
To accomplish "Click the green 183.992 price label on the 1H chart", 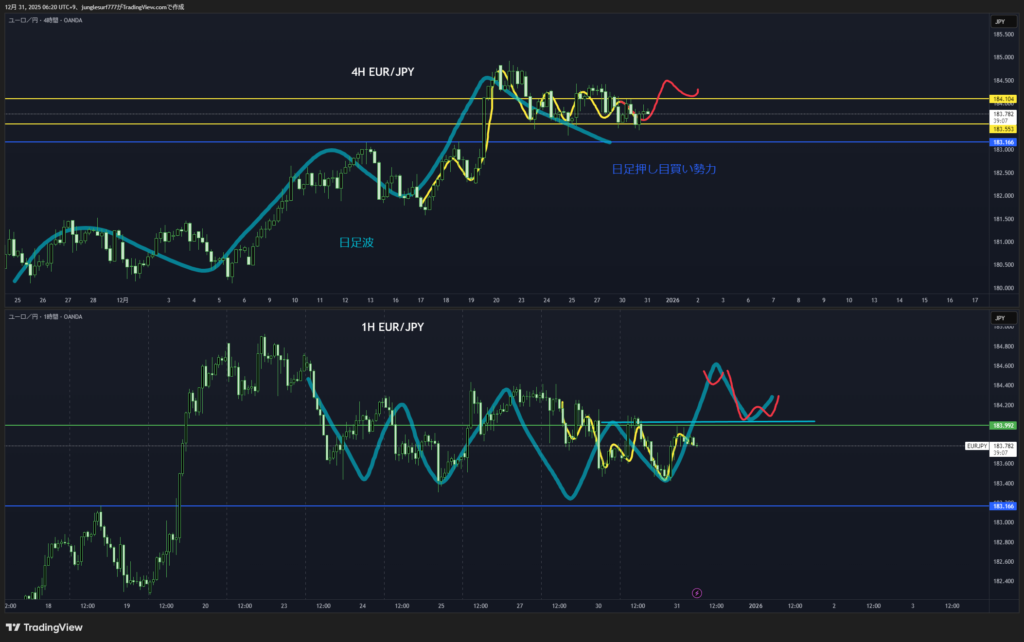I will pos(1003,425).
